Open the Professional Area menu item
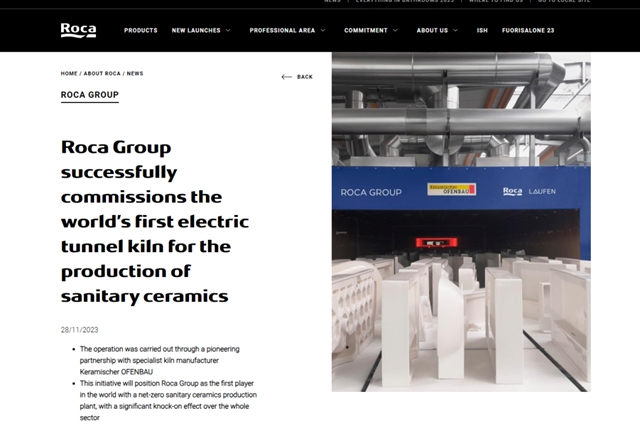The image size is (640, 431). click(282, 31)
